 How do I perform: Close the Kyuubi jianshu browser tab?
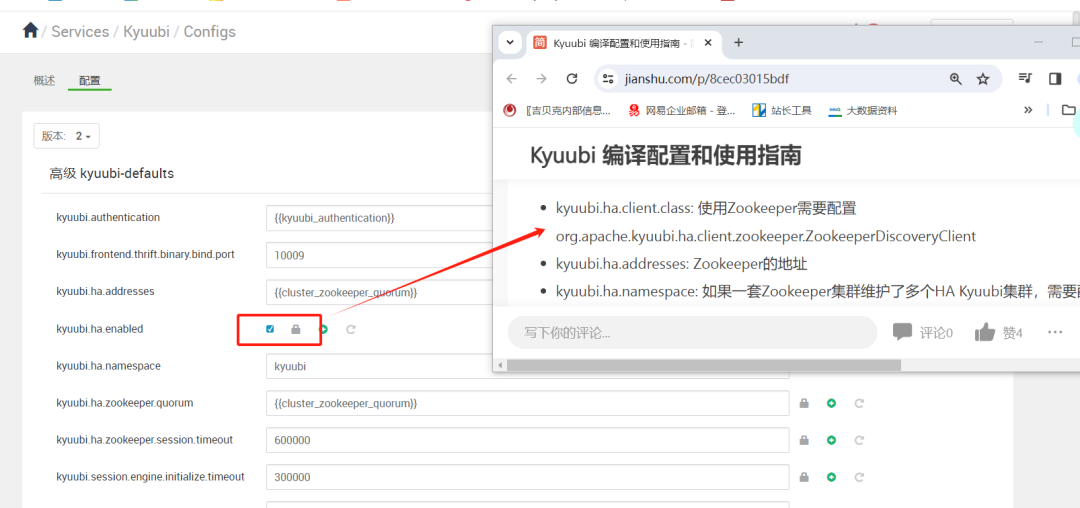click(x=708, y=43)
